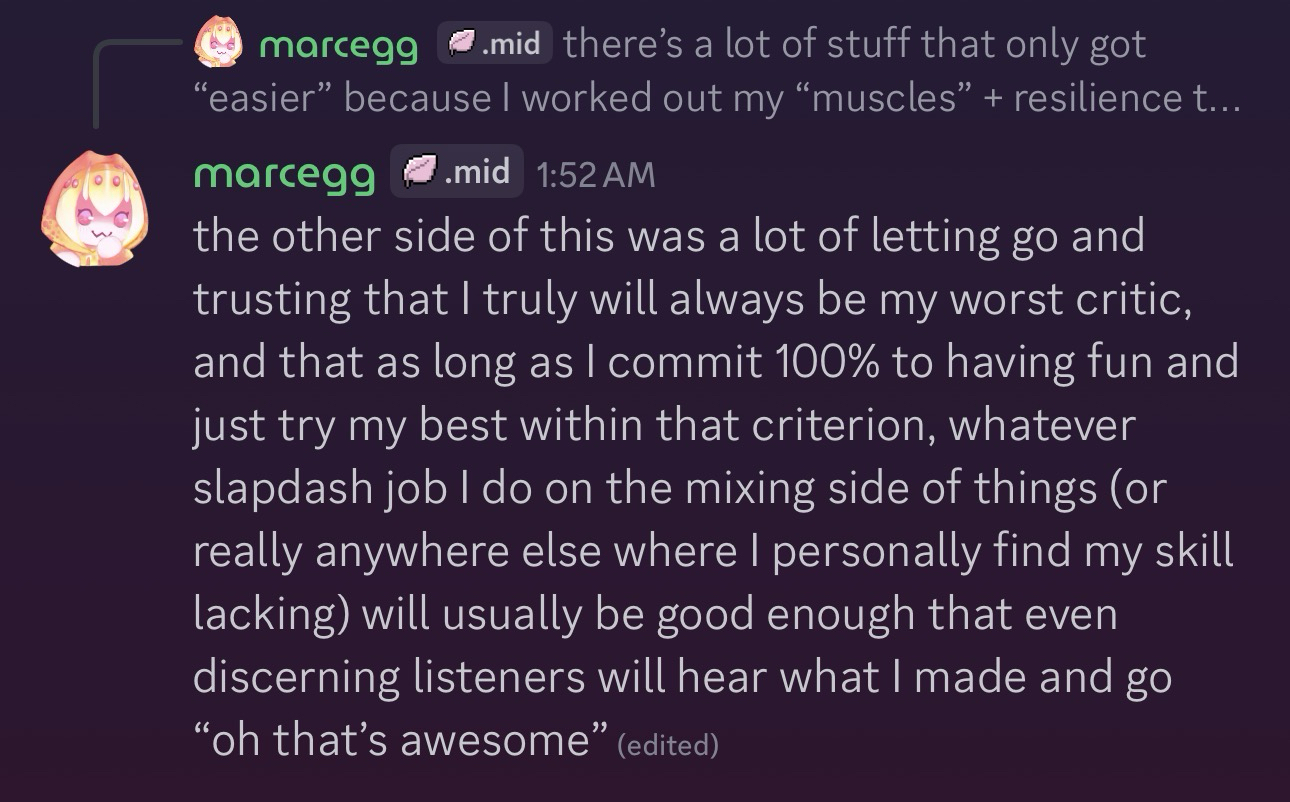
Task: Click leaf icon in main message tag
Action: click(x=418, y=172)
